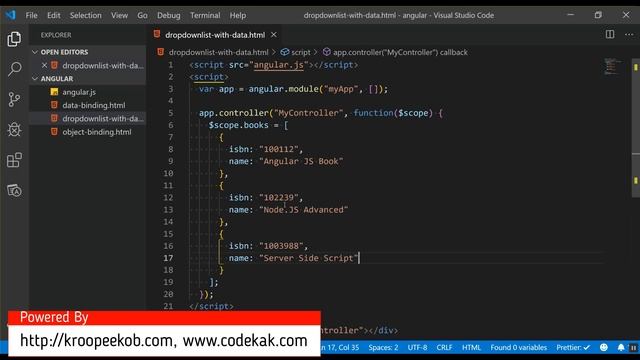Screen dimensions: 640x360
Task: Click the editor minimap
Action: point(612,67)
